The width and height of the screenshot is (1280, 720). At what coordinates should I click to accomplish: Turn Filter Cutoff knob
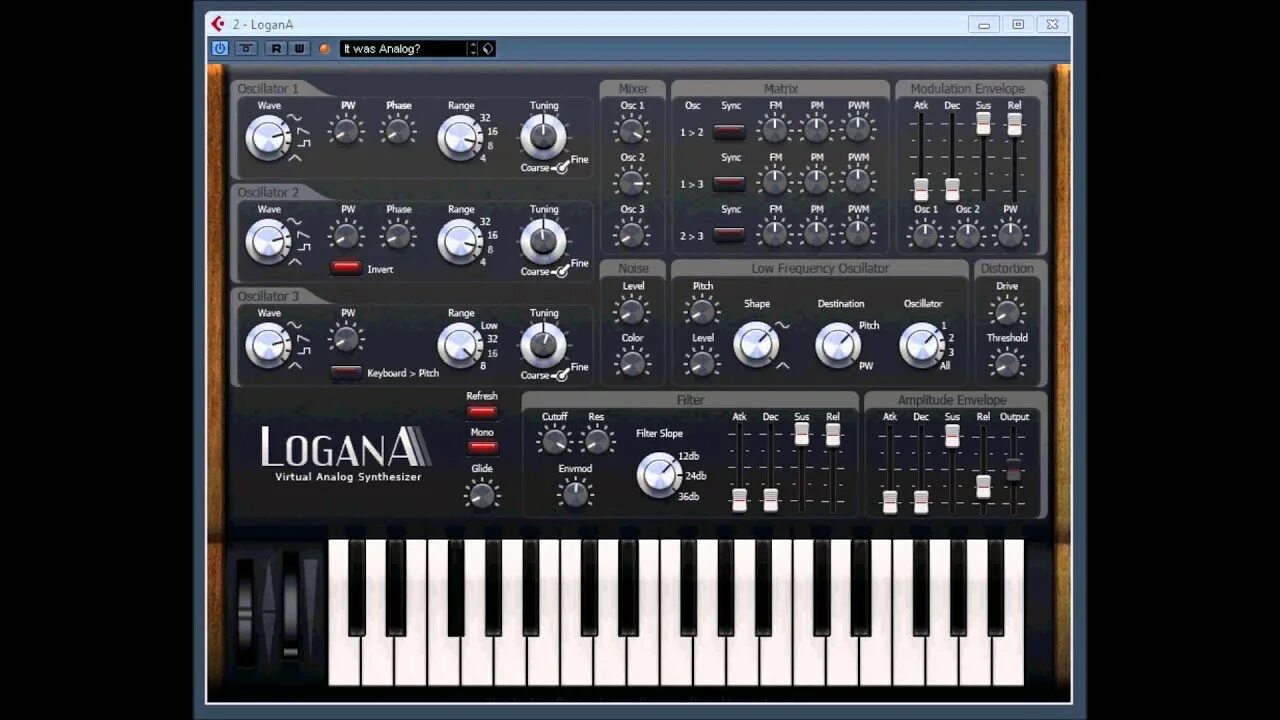(553, 441)
